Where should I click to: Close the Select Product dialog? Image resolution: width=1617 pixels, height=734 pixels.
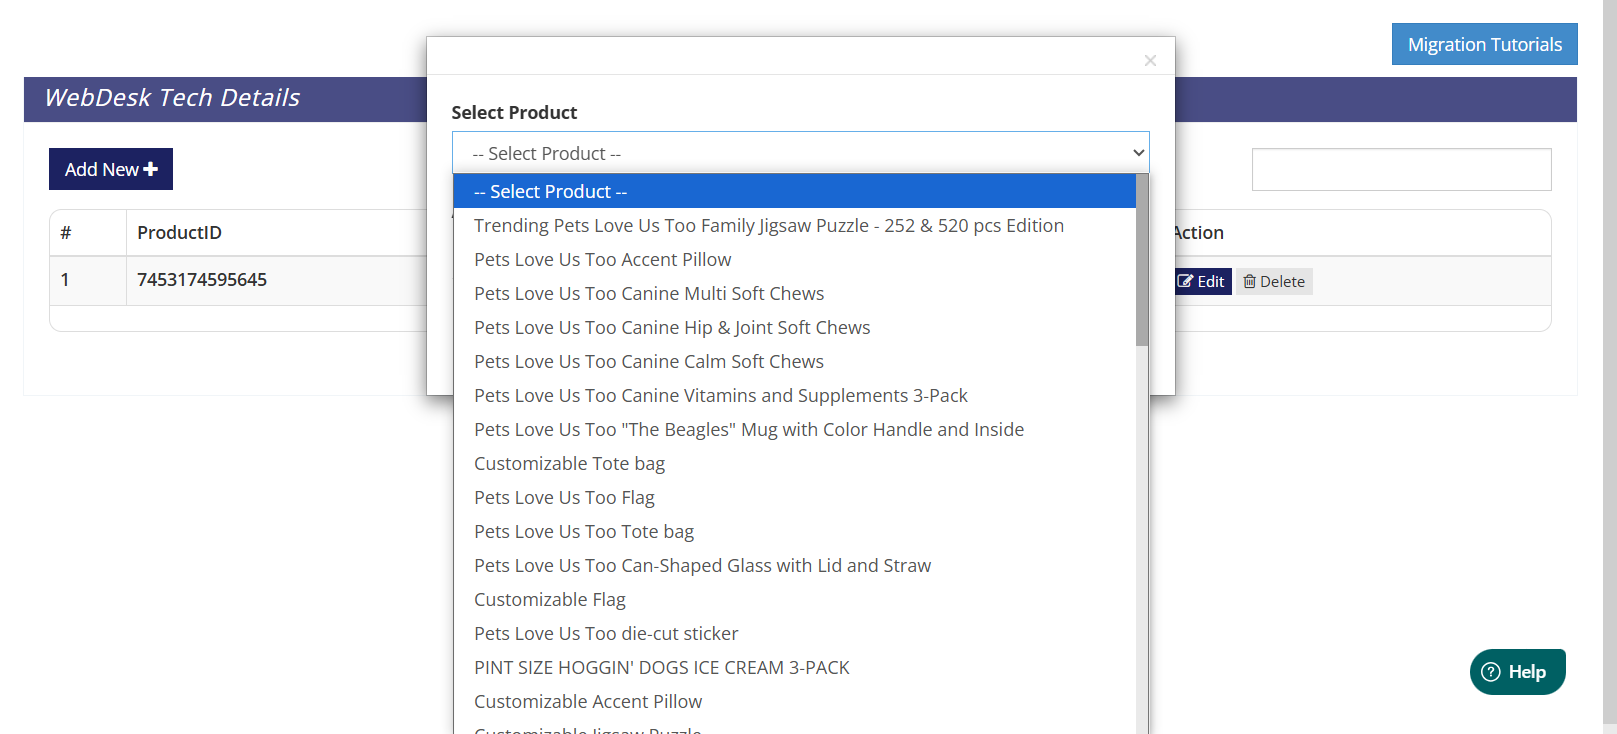[1150, 61]
